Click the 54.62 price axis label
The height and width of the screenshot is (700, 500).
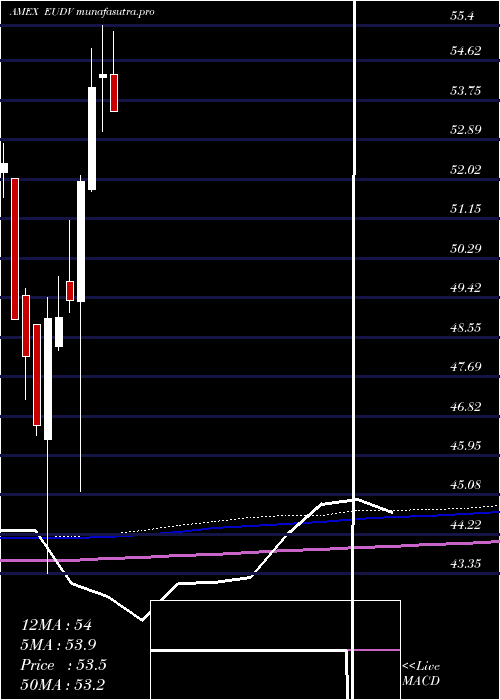coord(466,50)
